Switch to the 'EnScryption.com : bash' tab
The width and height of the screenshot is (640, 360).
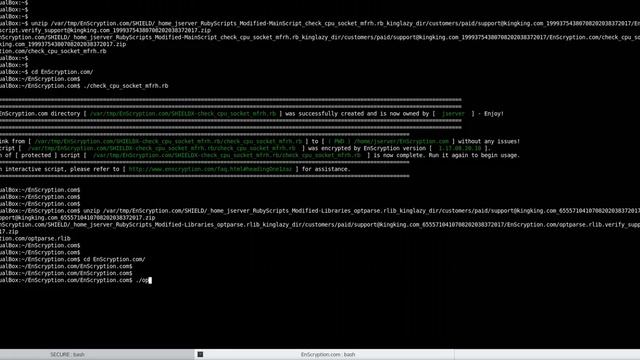pos(328,354)
